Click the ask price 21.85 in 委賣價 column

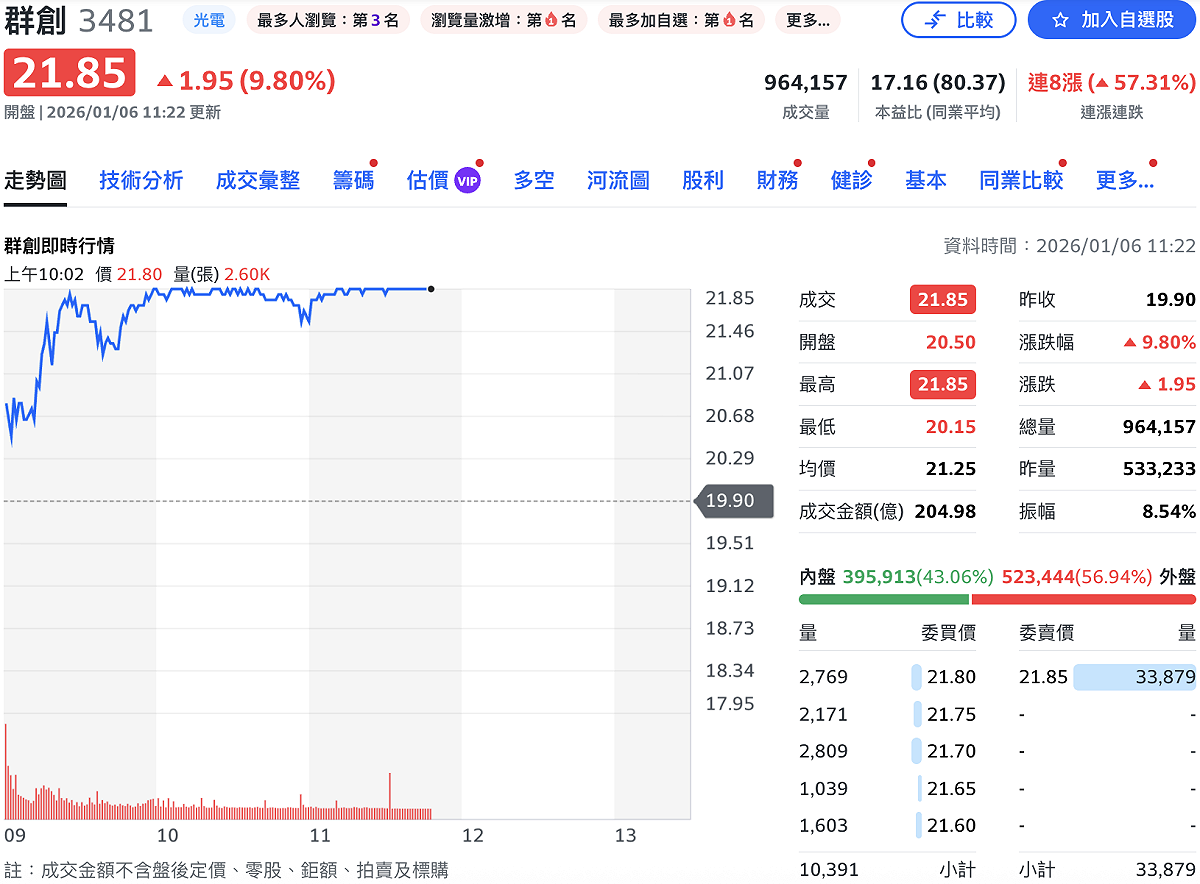tap(1043, 677)
